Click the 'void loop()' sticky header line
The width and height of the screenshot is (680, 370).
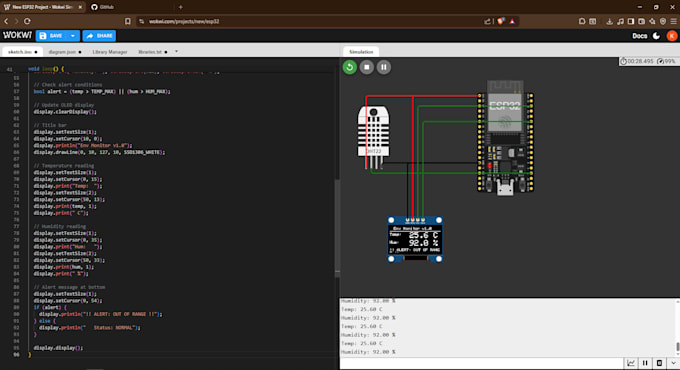46,69
